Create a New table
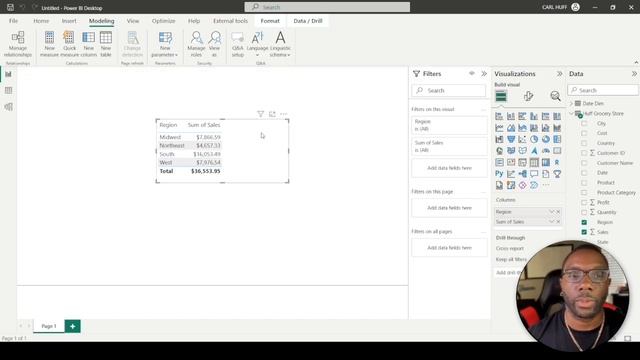The height and width of the screenshot is (360, 640). [x=106, y=44]
